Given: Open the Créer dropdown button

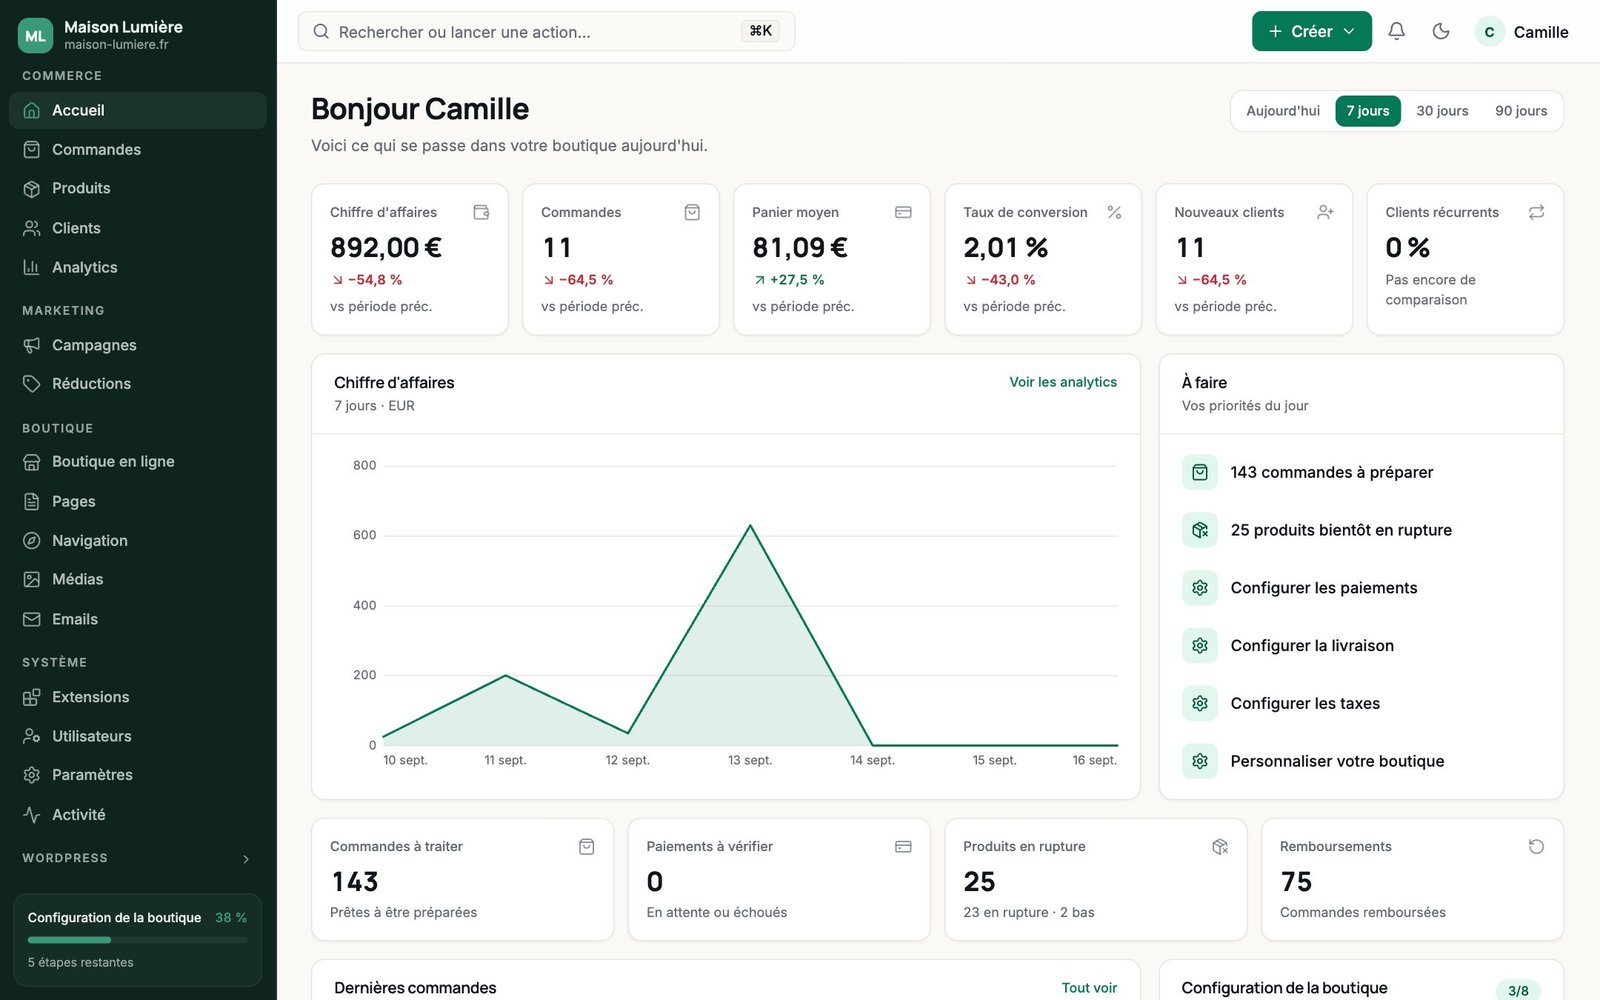Looking at the screenshot, I should tap(1311, 31).
